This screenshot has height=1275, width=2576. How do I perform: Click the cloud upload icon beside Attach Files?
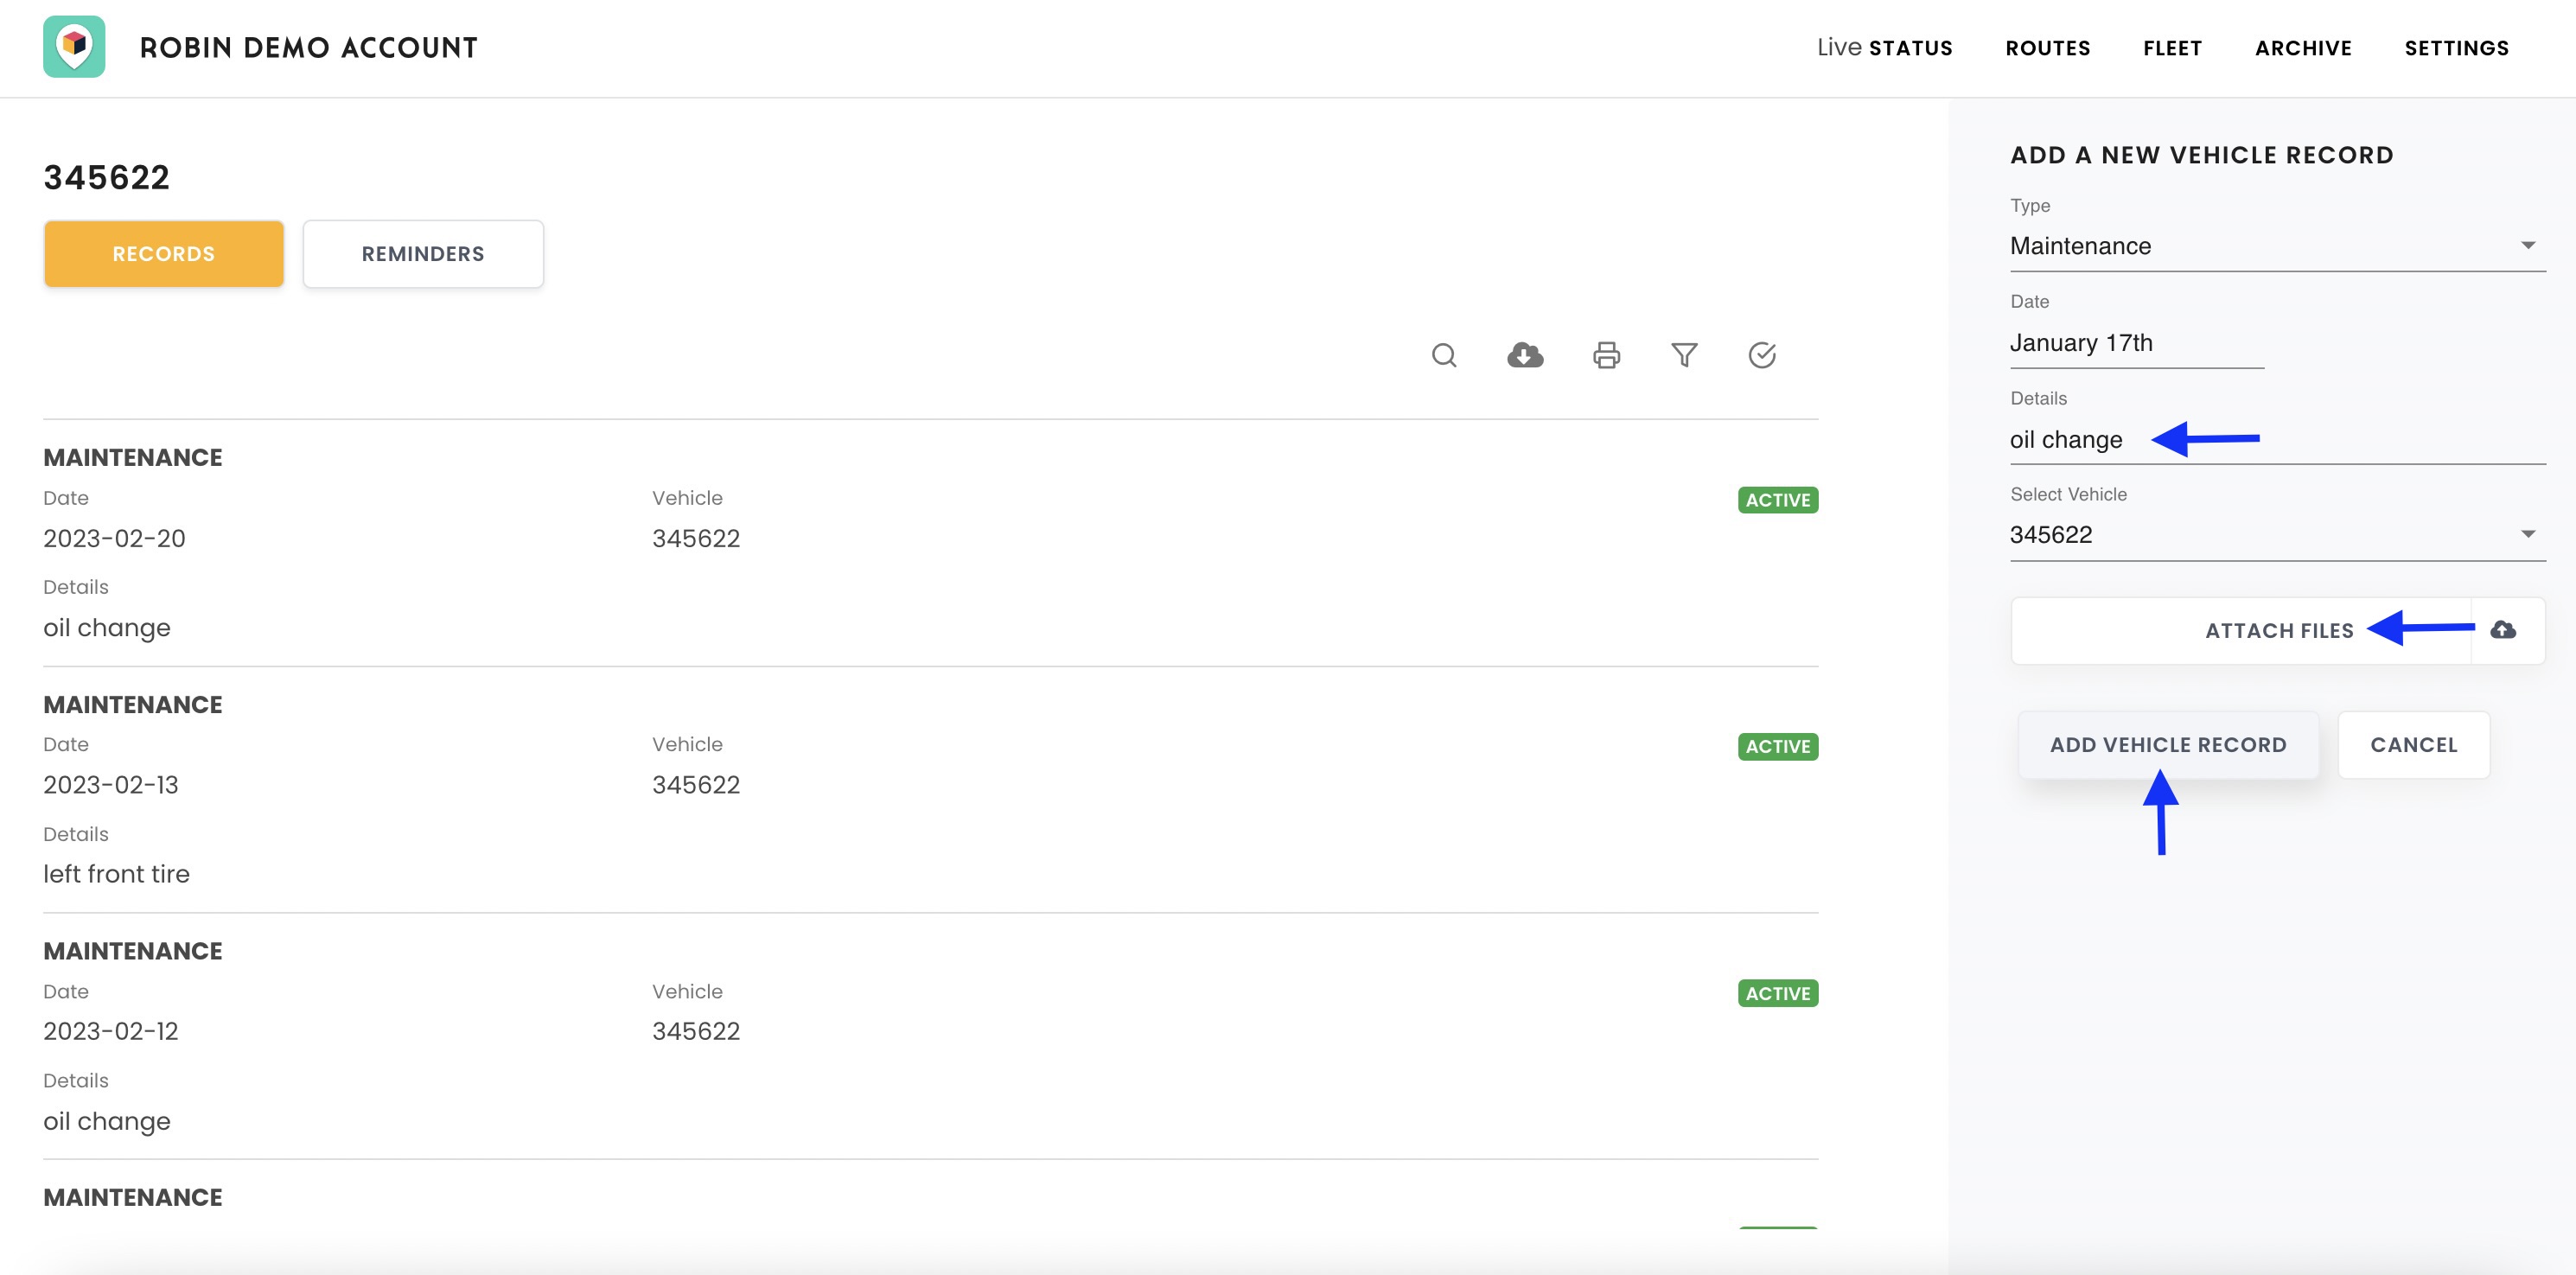click(x=2503, y=630)
